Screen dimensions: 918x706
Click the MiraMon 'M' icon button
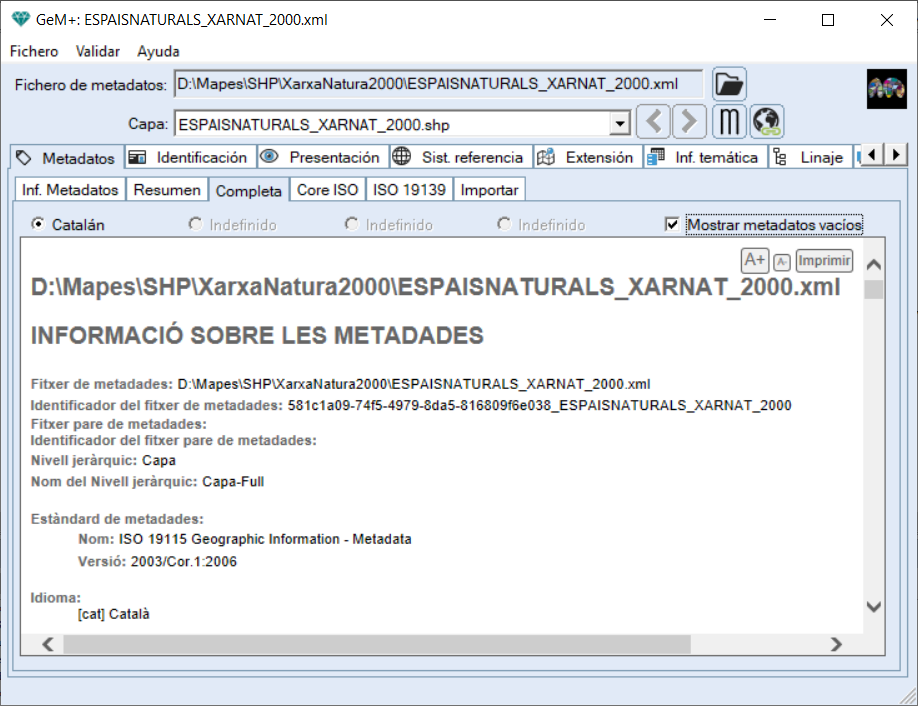(x=730, y=123)
